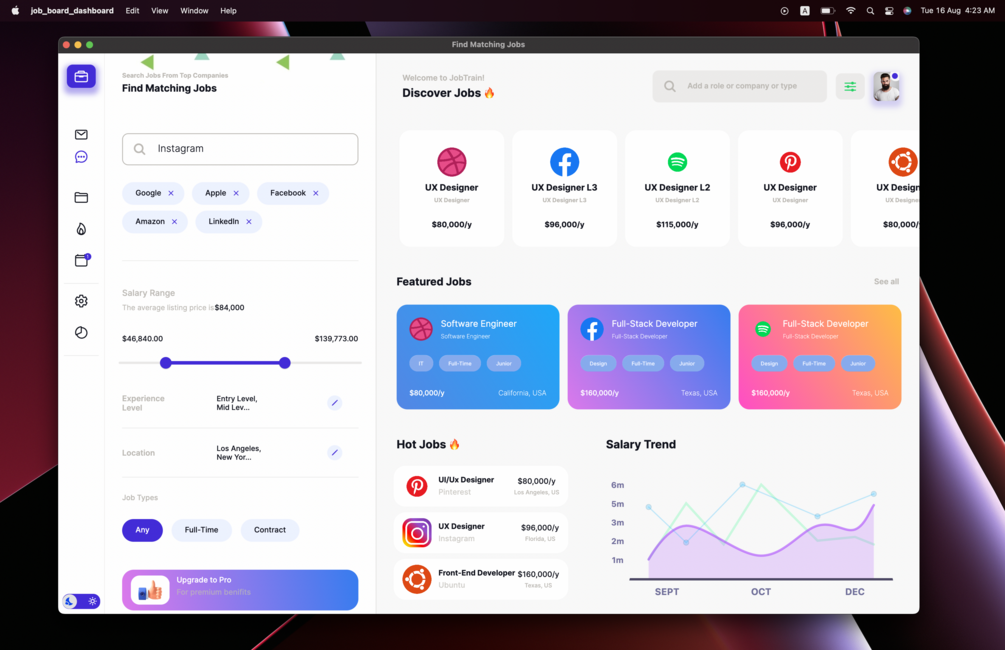Select the Contract job type

point(270,530)
